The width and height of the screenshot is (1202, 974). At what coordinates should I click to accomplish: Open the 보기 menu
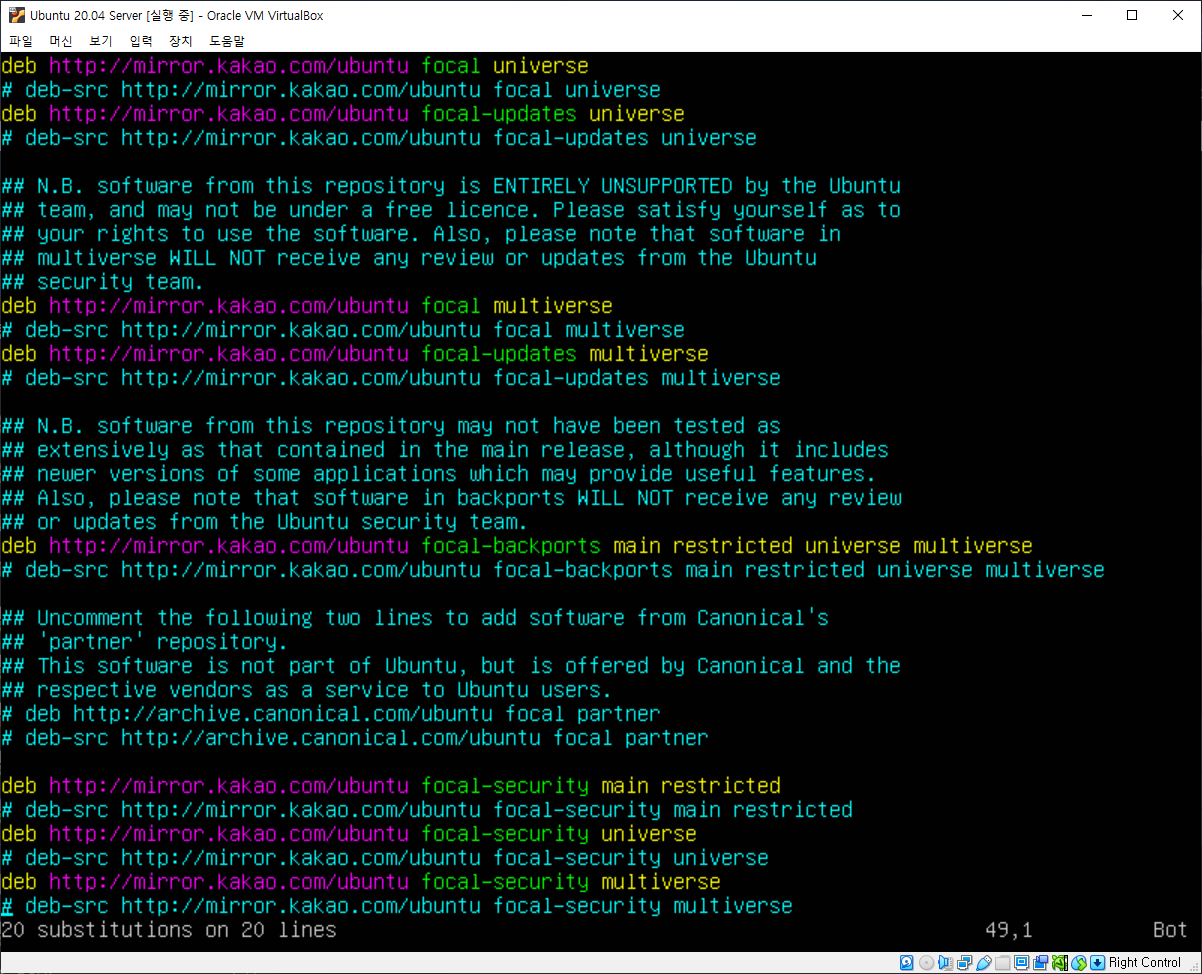tap(101, 41)
